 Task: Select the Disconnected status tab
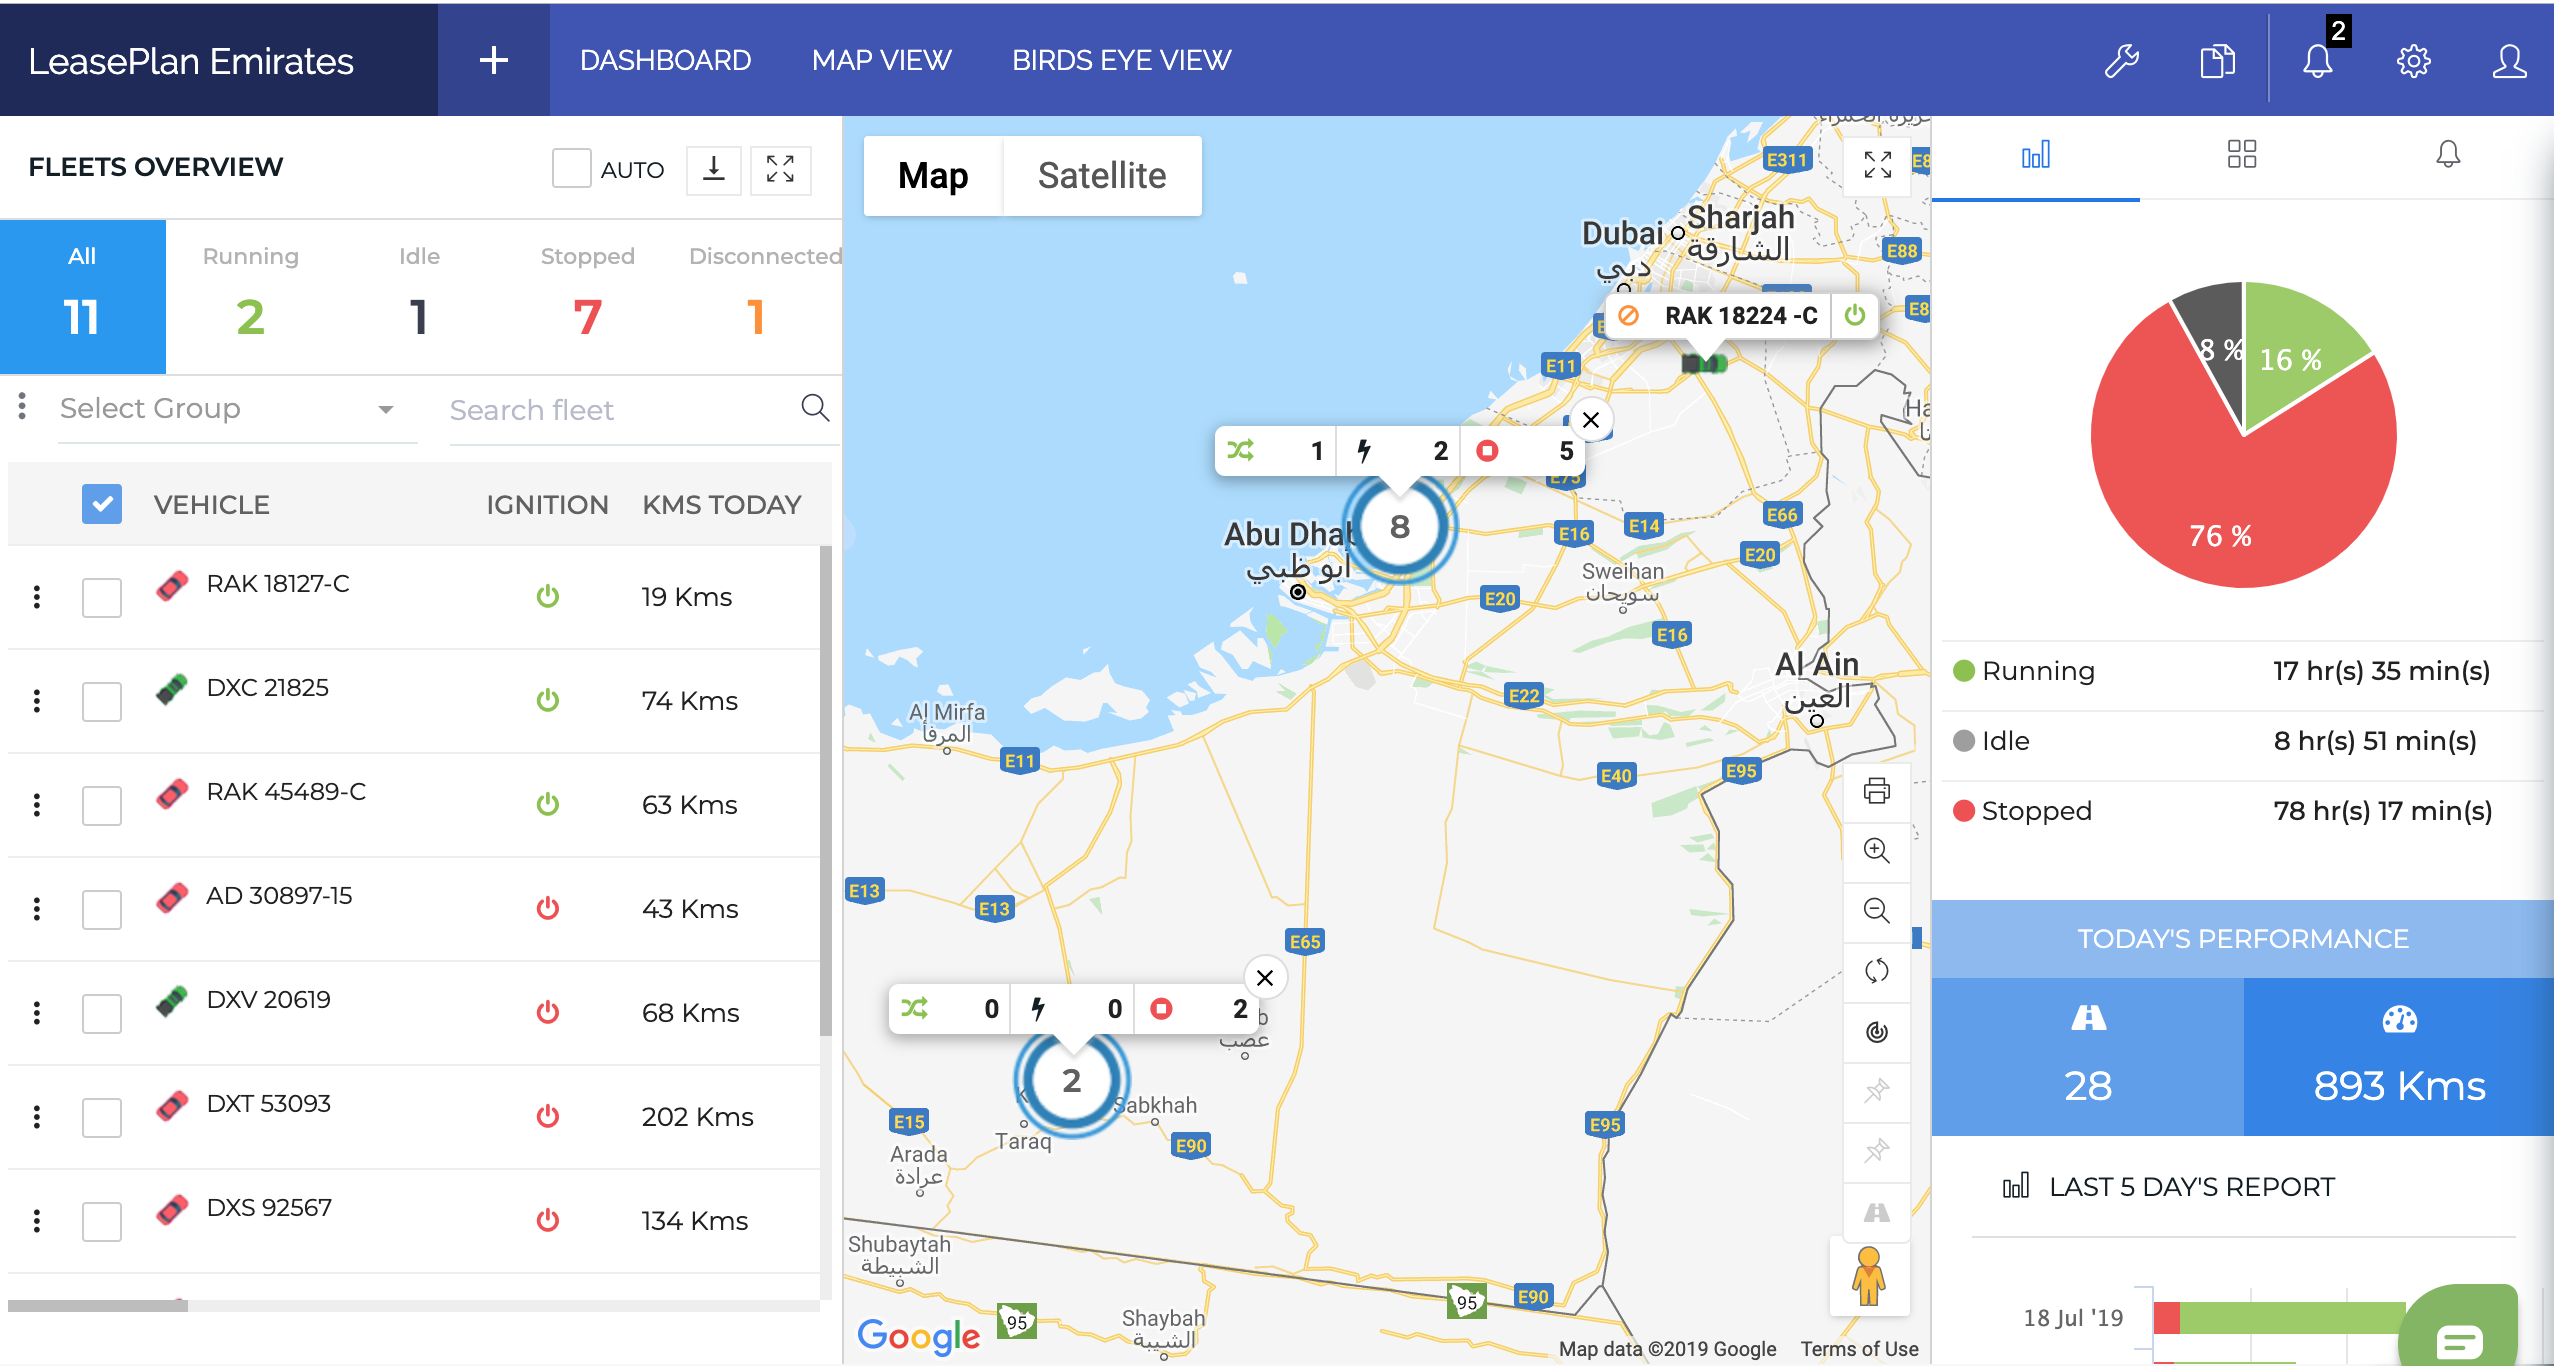point(756,296)
